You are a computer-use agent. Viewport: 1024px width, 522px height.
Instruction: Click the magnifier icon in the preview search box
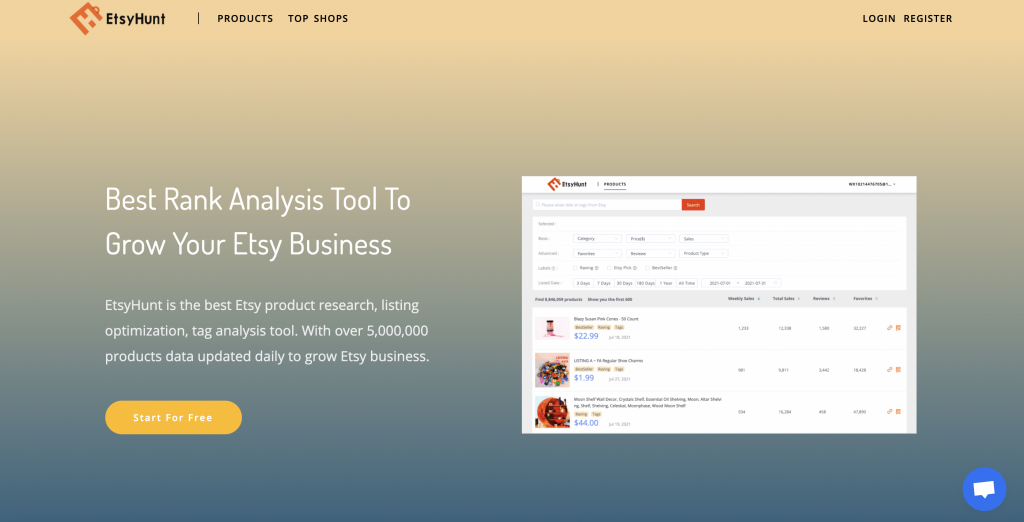point(537,204)
